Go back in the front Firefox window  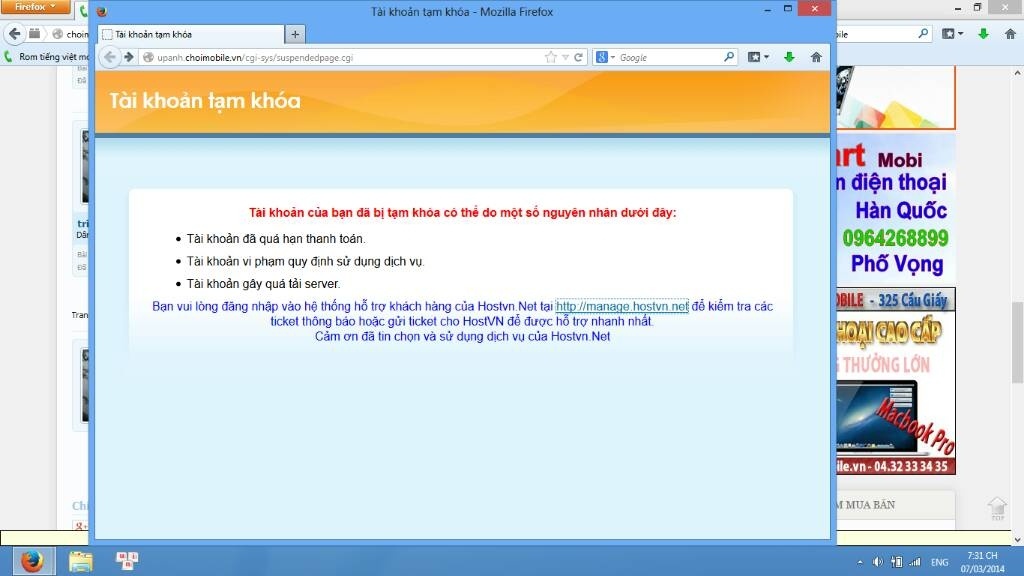(110, 57)
